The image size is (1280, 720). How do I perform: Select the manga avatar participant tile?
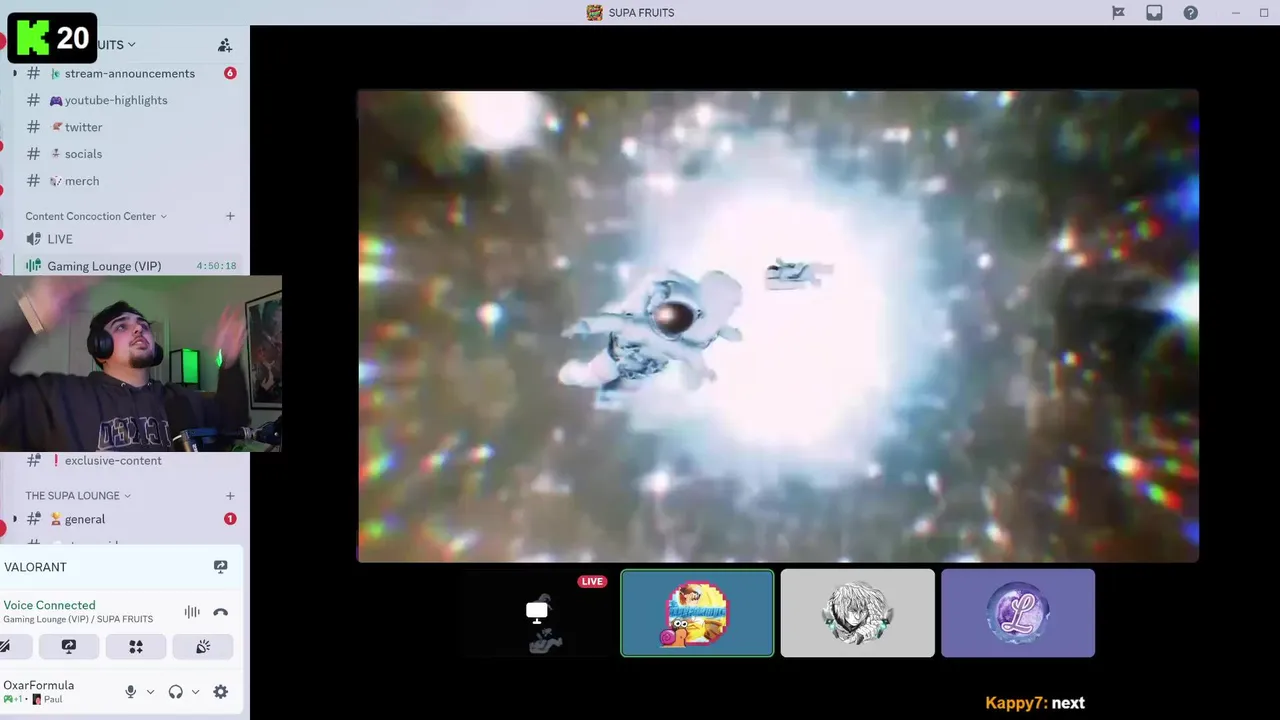click(857, 613)
